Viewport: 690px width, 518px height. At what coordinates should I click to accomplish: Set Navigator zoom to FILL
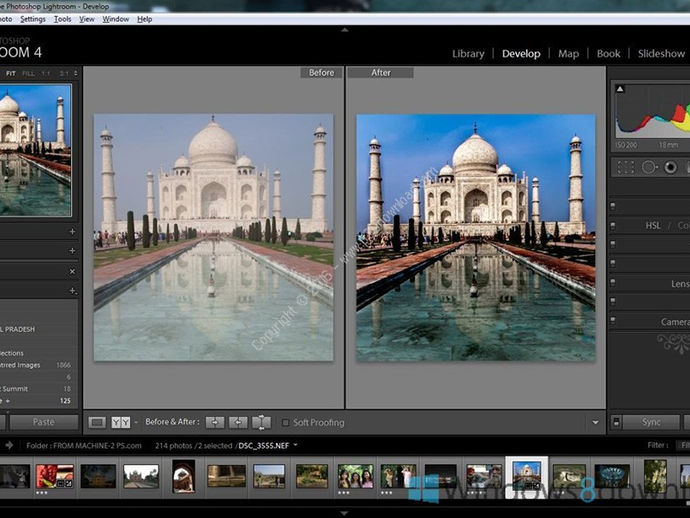coord(28,73)
